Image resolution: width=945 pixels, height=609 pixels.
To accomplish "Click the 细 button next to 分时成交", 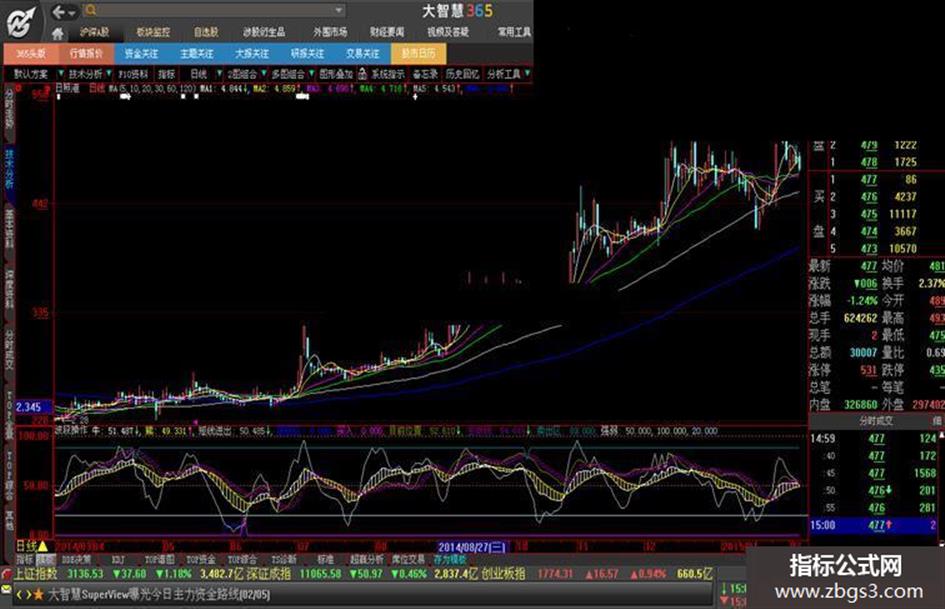I will point(937,421).
